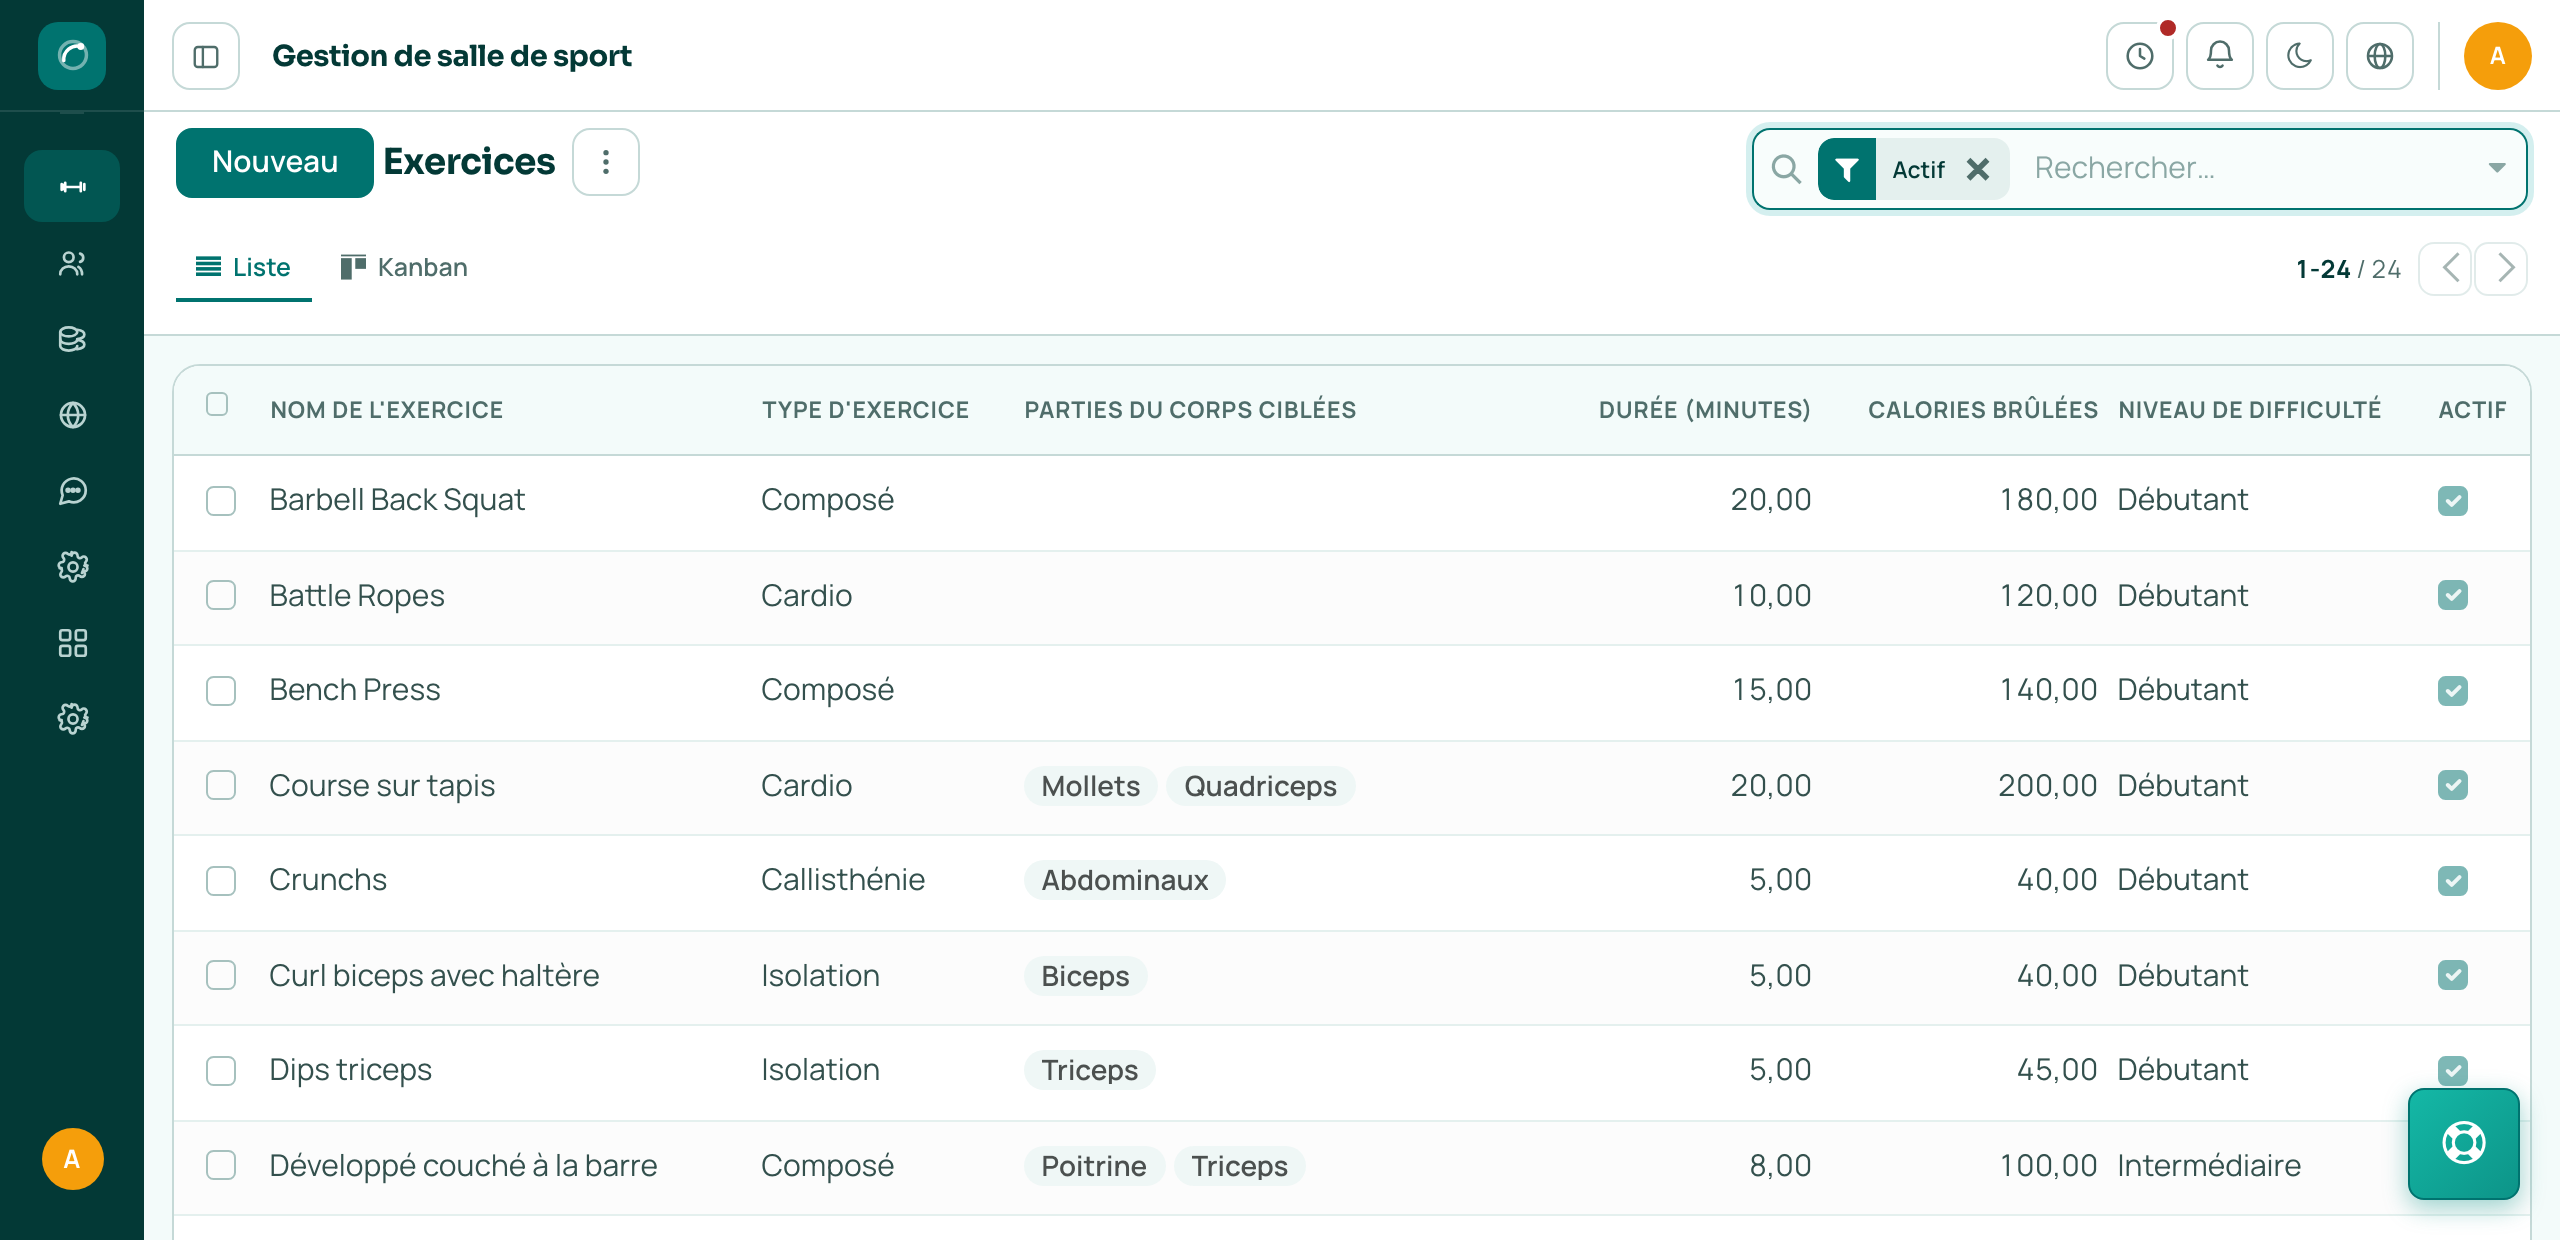Sort by Nom de l'exercice column

(x=387, y=410)
